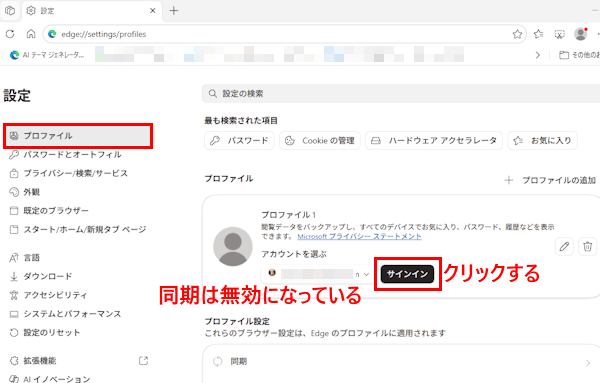Expand hidden bookmarks with chevron arrow
The width and height of the screenshot is (600, 383).
click(x=538, y=55)
